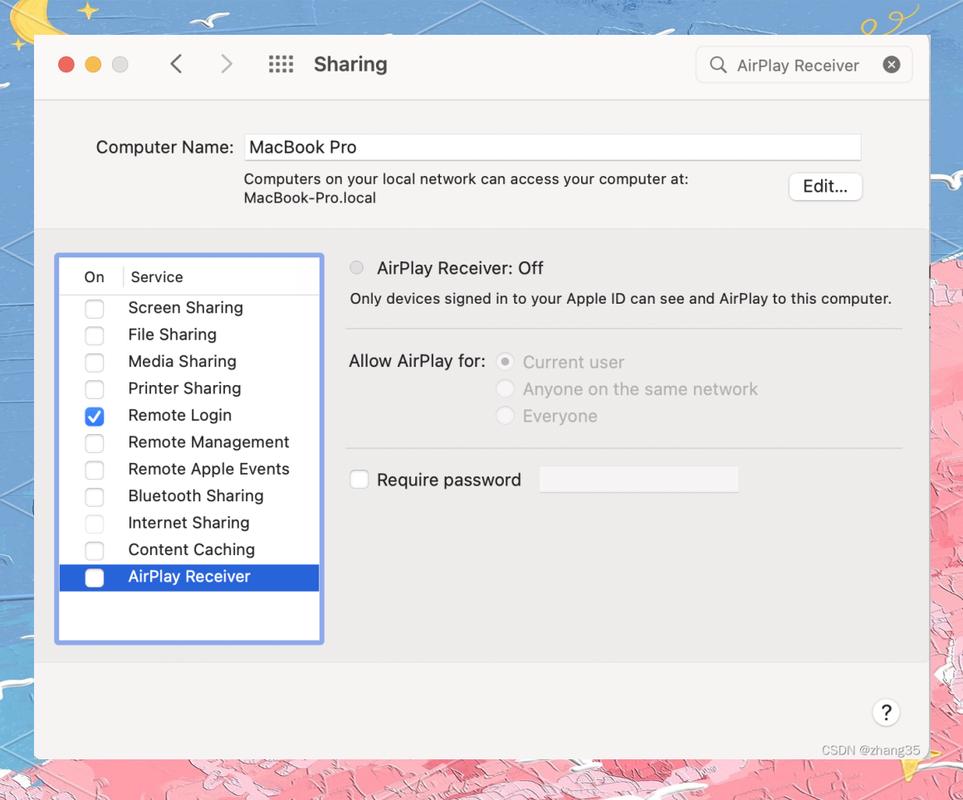Viewport: 963px width, 800px height.
Task: Turn on the AirPlay Receiver checkbox
Action: coord(94,578)
